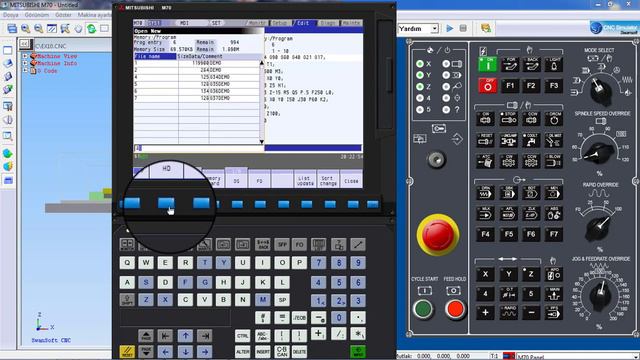Image resolution: width=640 pixels, height=360 pixels.
Task: Adjust the JOG & FEEDRATE OVERRIDE knob
Action: 599,295
